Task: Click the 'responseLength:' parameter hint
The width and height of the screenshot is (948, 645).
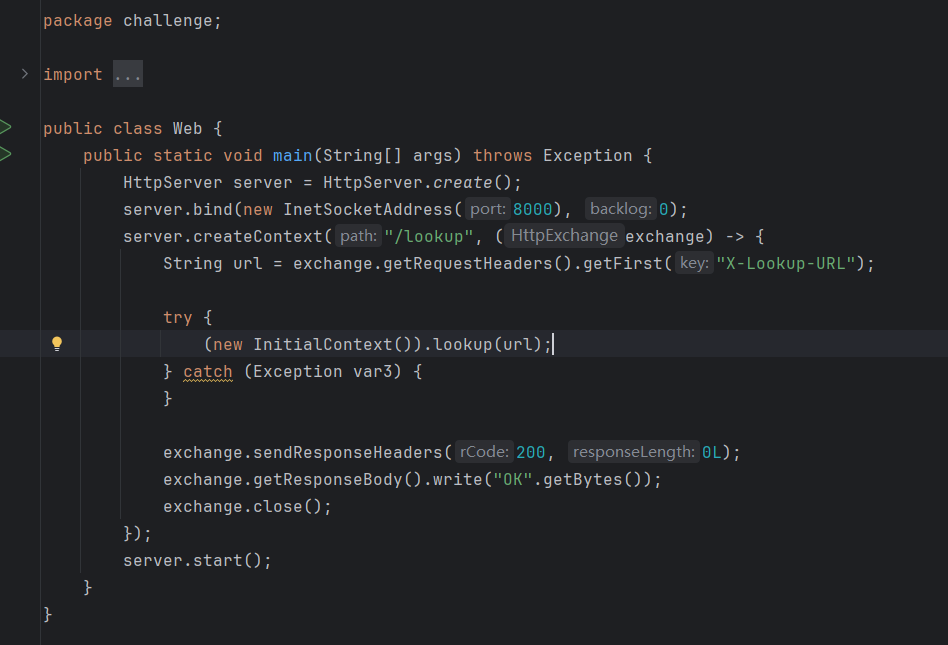Action: point(633,452)
